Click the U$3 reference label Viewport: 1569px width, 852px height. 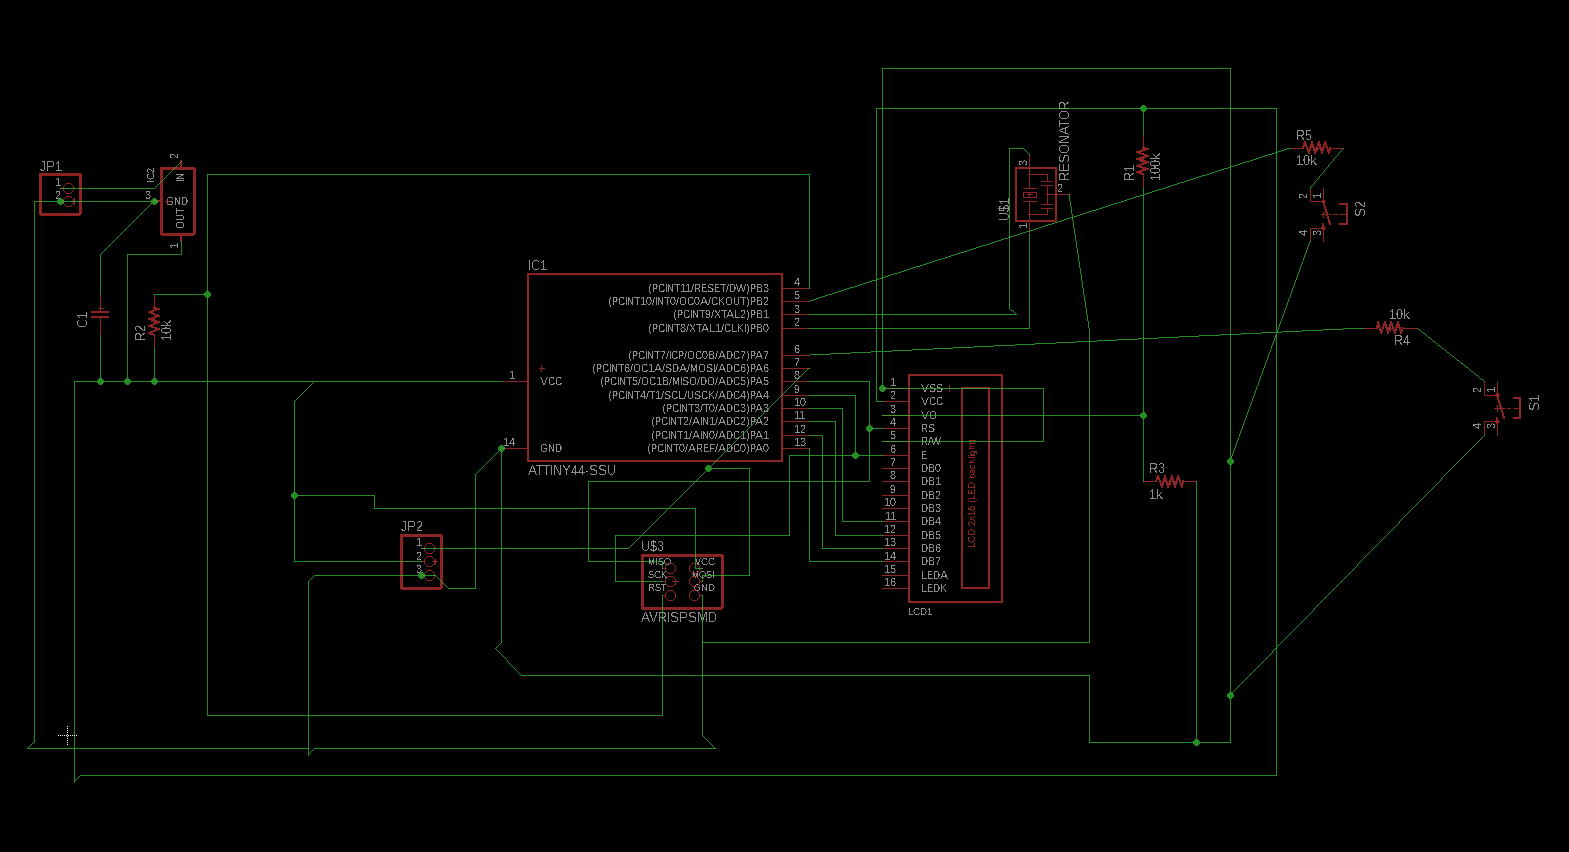click(x=652, y=546)
